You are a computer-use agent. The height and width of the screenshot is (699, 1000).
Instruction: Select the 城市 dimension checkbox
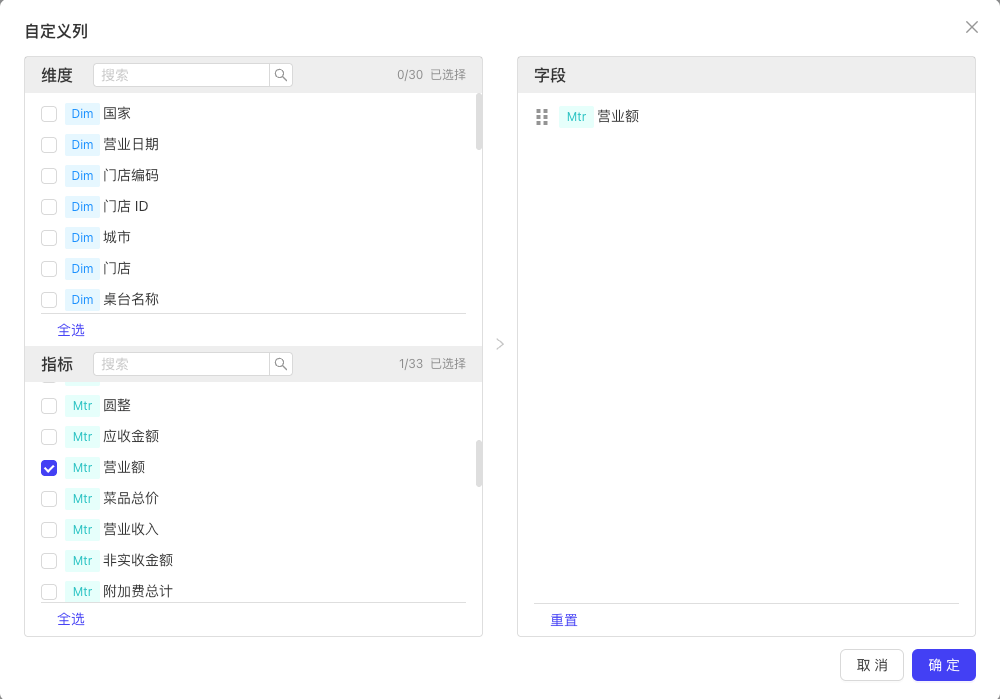(x=49, y=238)
